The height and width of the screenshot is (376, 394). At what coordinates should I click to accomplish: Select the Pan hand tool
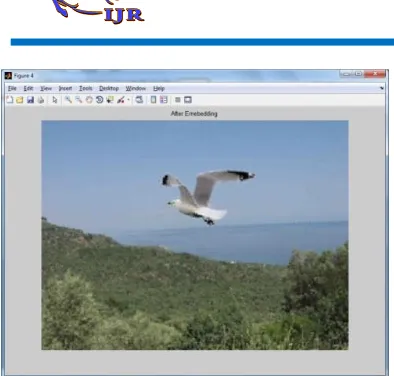point(89,100)
